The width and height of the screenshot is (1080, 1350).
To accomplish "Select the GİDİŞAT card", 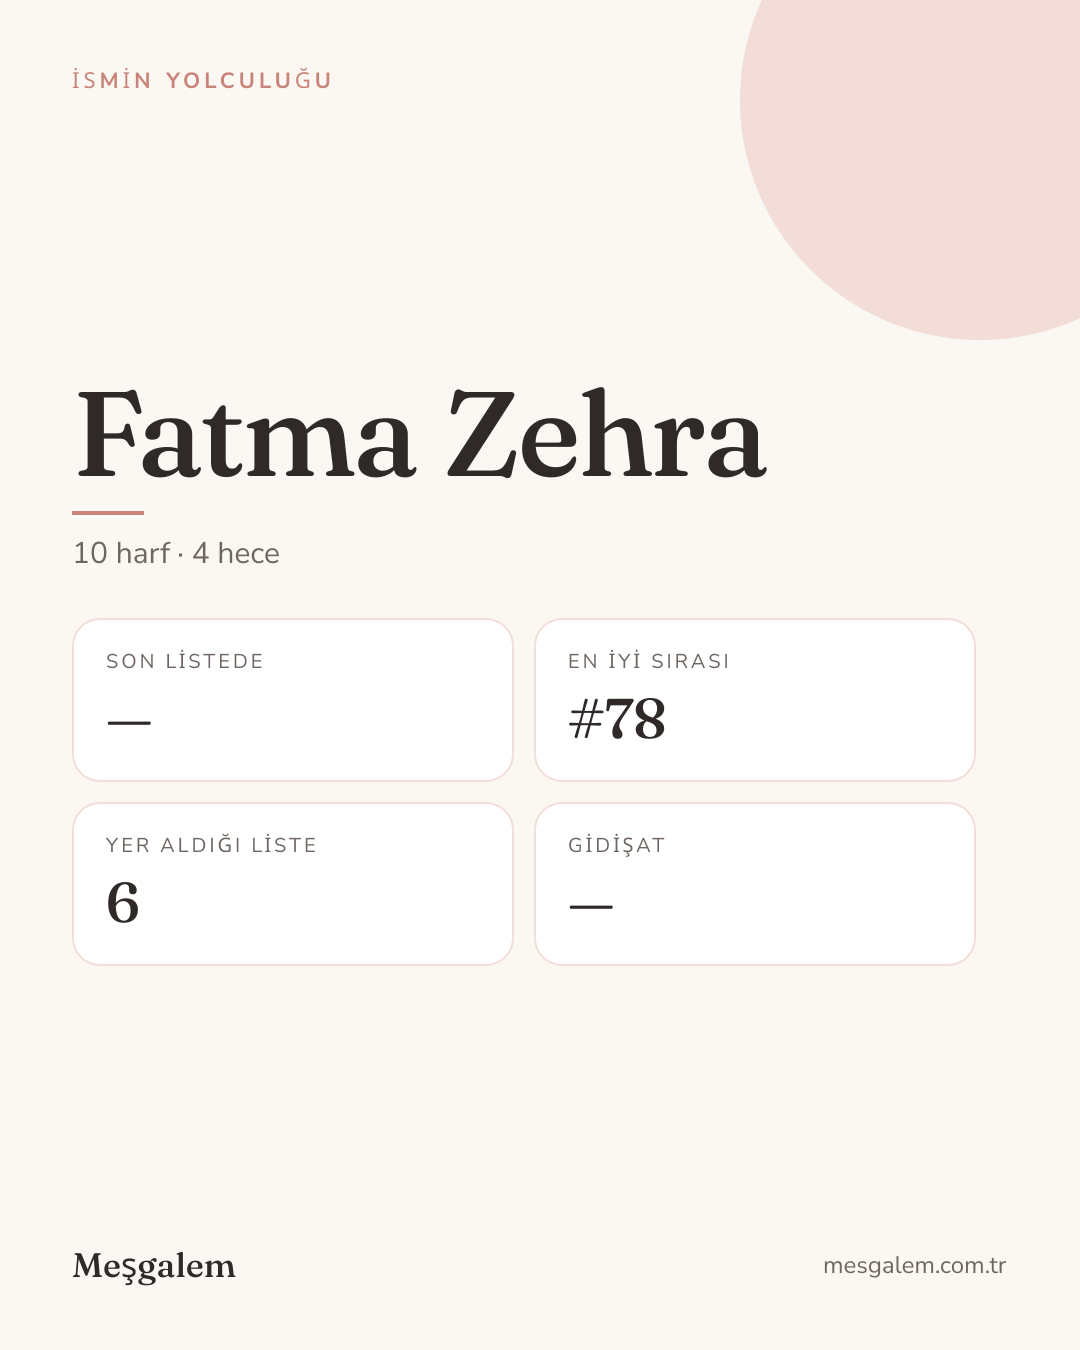I will click(755, 884).
